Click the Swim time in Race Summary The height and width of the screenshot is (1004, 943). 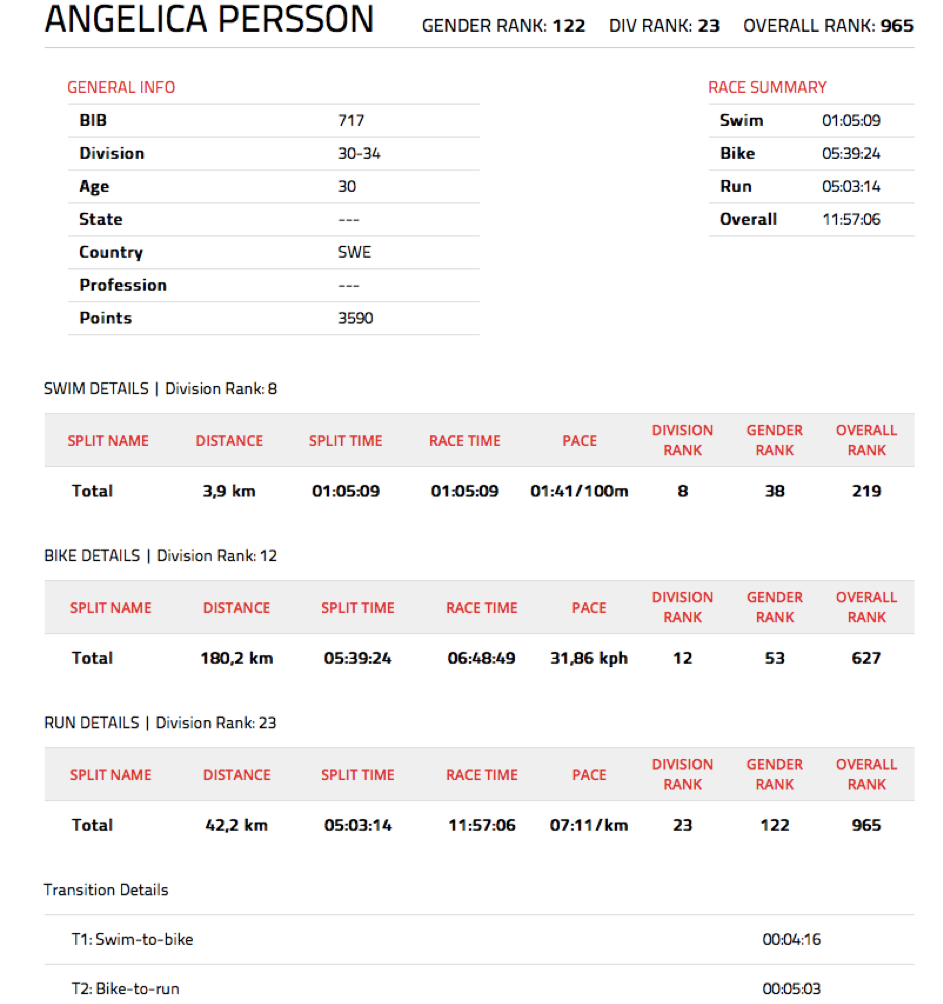point(851,121)
